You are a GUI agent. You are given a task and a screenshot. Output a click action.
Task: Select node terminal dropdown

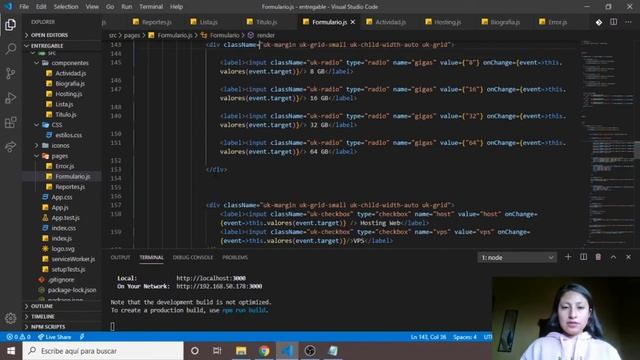click(x=517, y=258)
